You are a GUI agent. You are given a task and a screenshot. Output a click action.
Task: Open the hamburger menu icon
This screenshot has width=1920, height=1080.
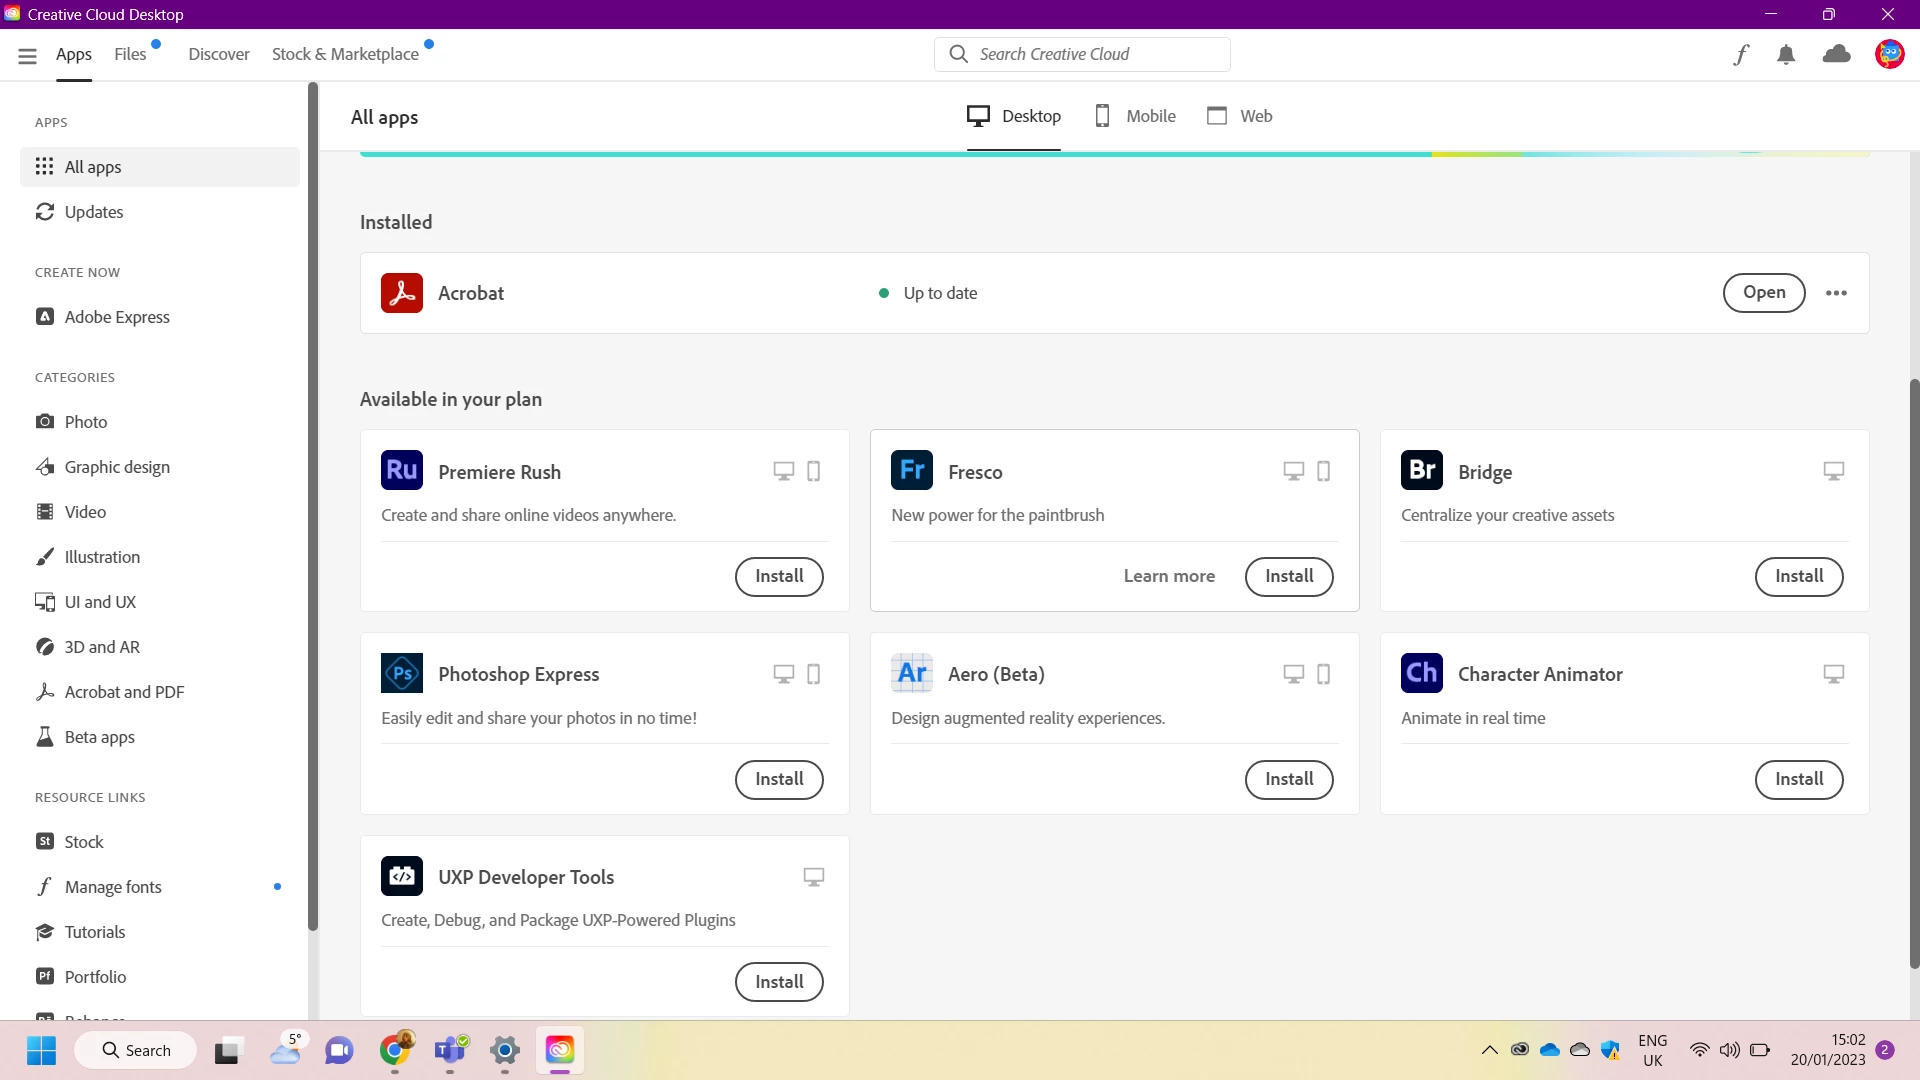(27, 56)
